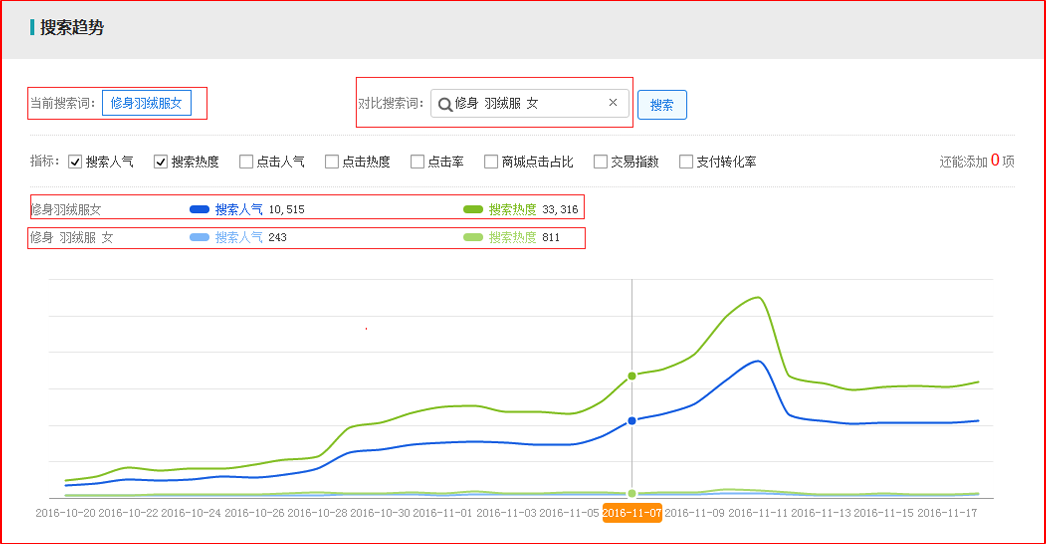Select the 支付转化率 checkbox
Viewport: 1046px width, 544px height.
pos(686,162)
